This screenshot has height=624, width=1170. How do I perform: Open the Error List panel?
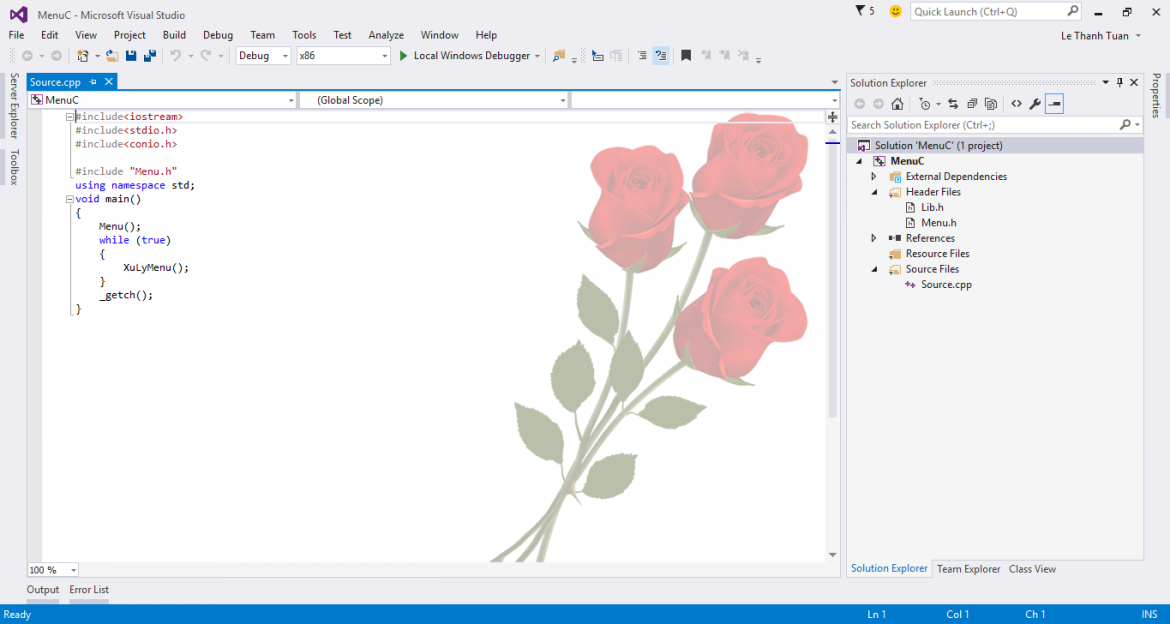point(89,590)
